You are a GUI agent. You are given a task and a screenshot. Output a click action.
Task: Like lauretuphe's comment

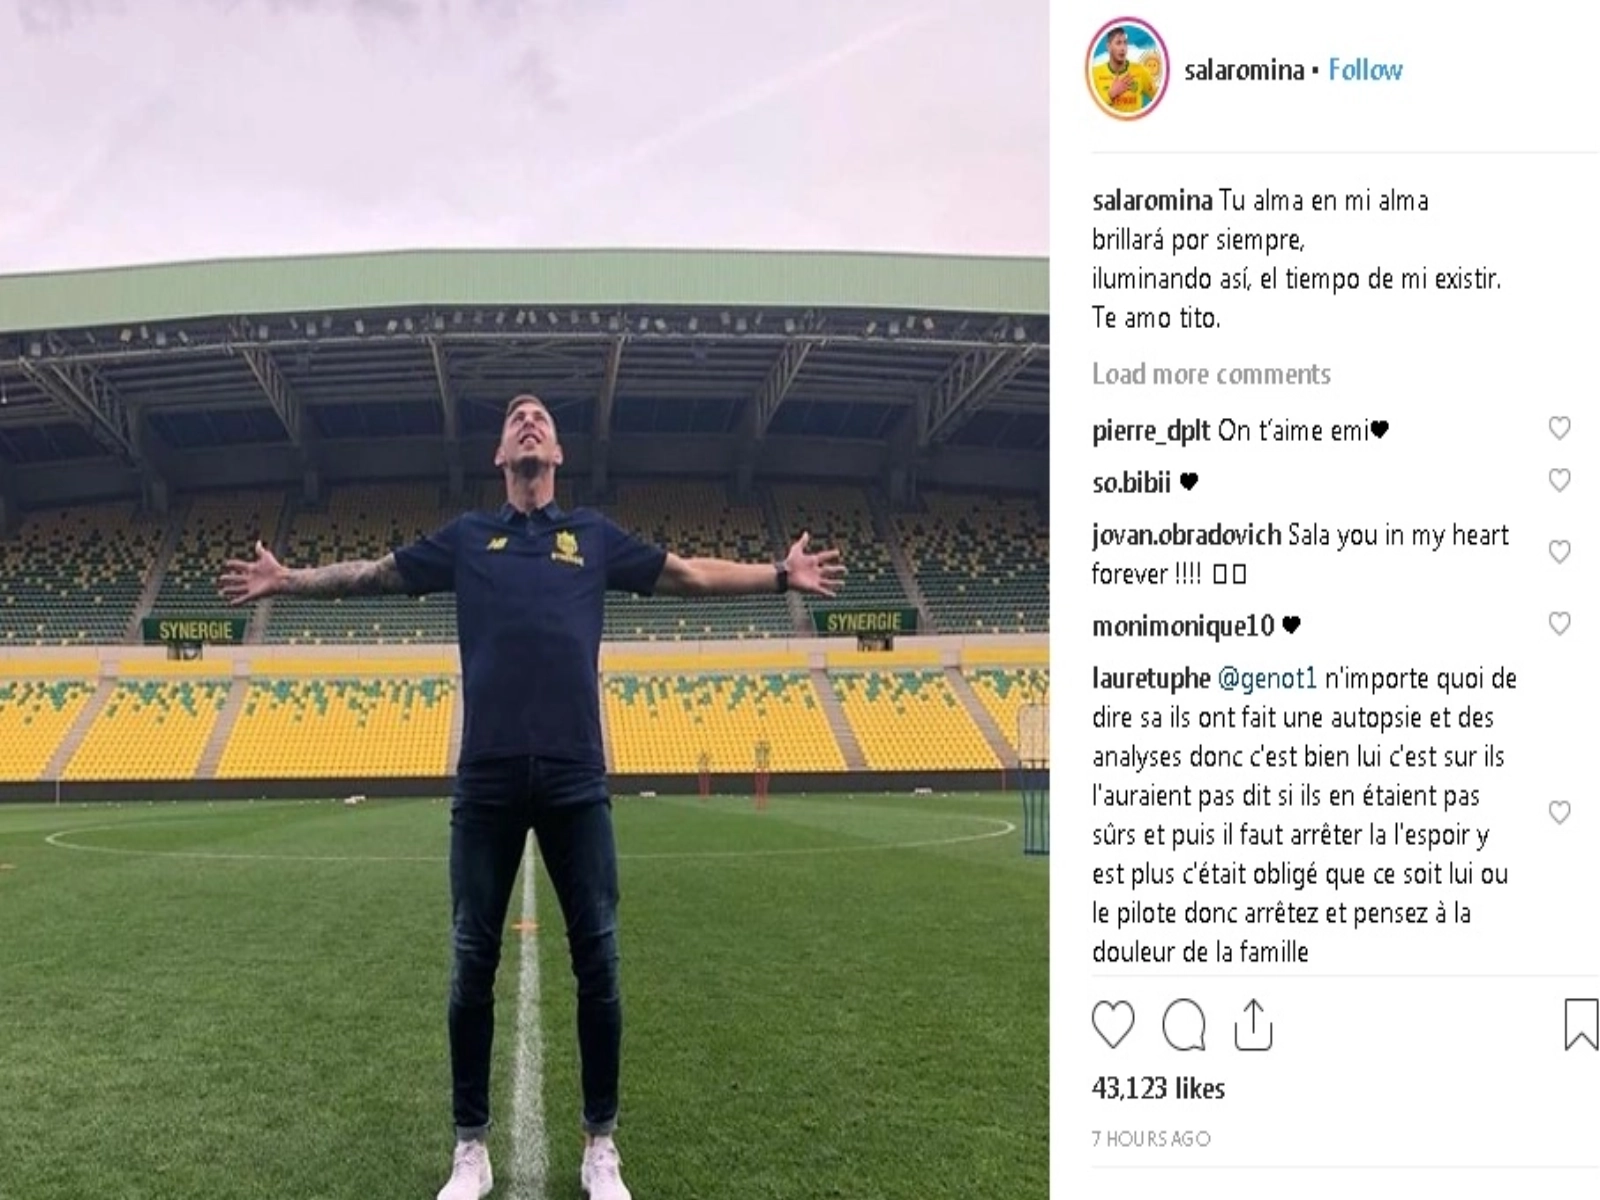click(x=1559, y=813)
